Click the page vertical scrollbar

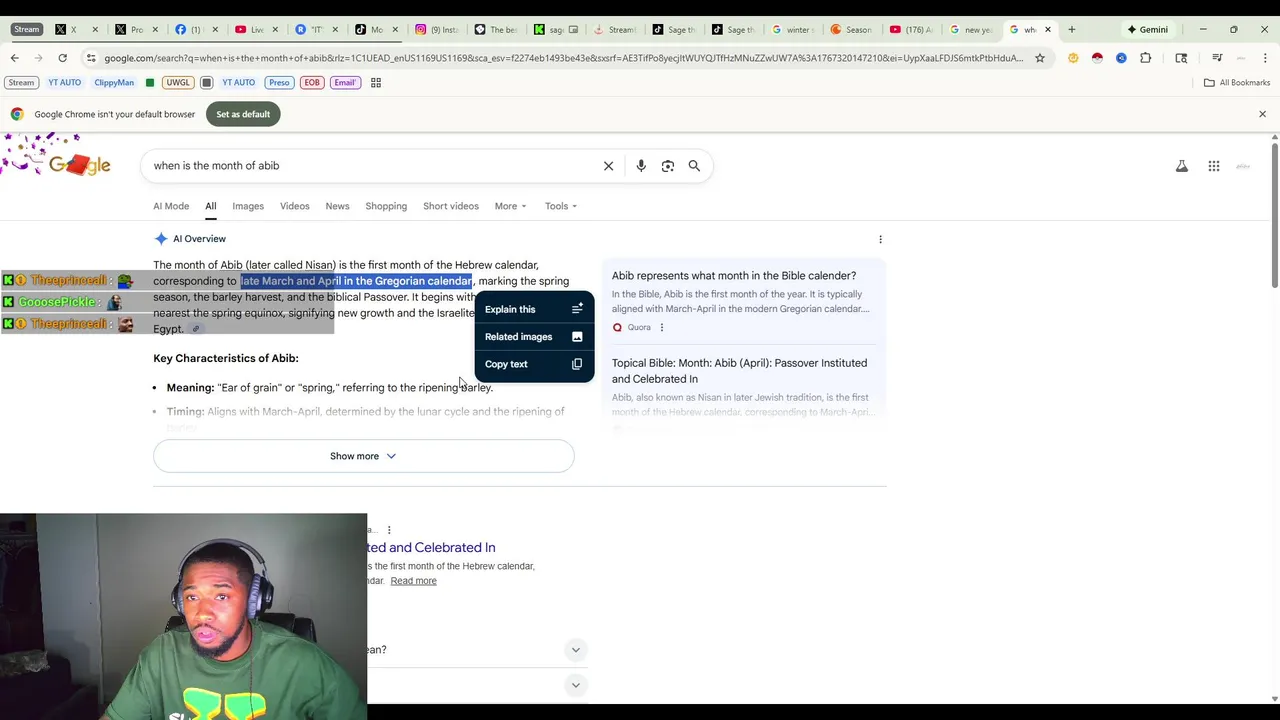click(1274, 215)
